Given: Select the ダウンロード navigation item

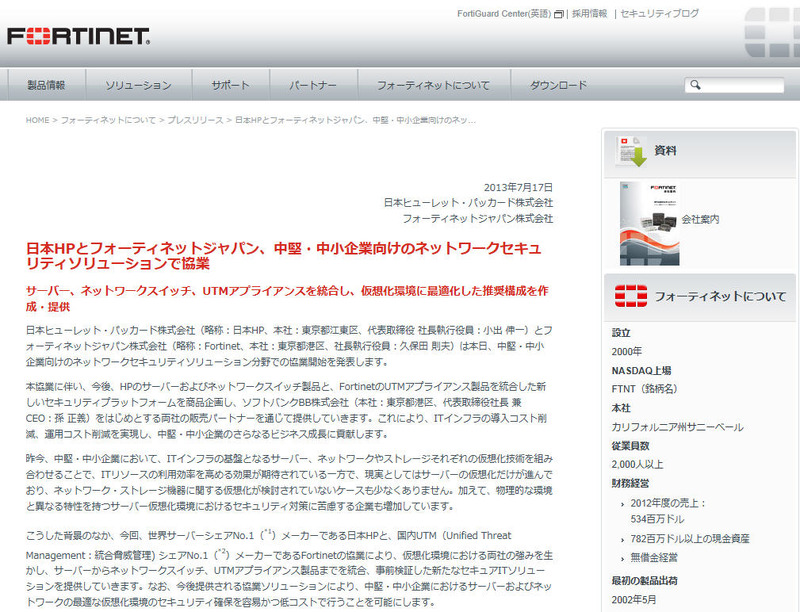Looking at the screenshot, I should click(x=558, y=85).
